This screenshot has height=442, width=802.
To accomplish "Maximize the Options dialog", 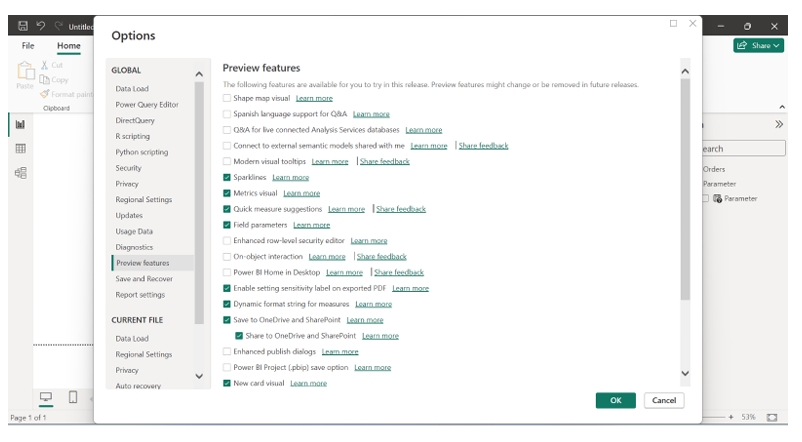I will pos(673,24).
